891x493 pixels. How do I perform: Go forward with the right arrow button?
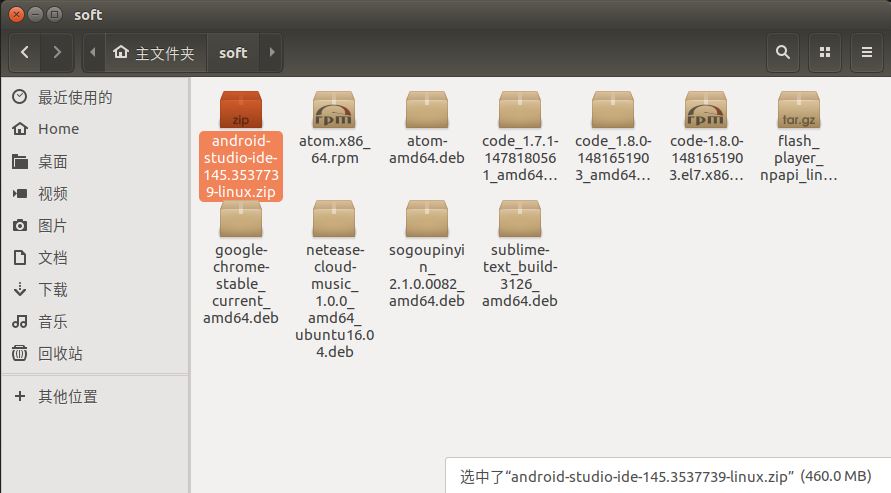tap(57, 52)
